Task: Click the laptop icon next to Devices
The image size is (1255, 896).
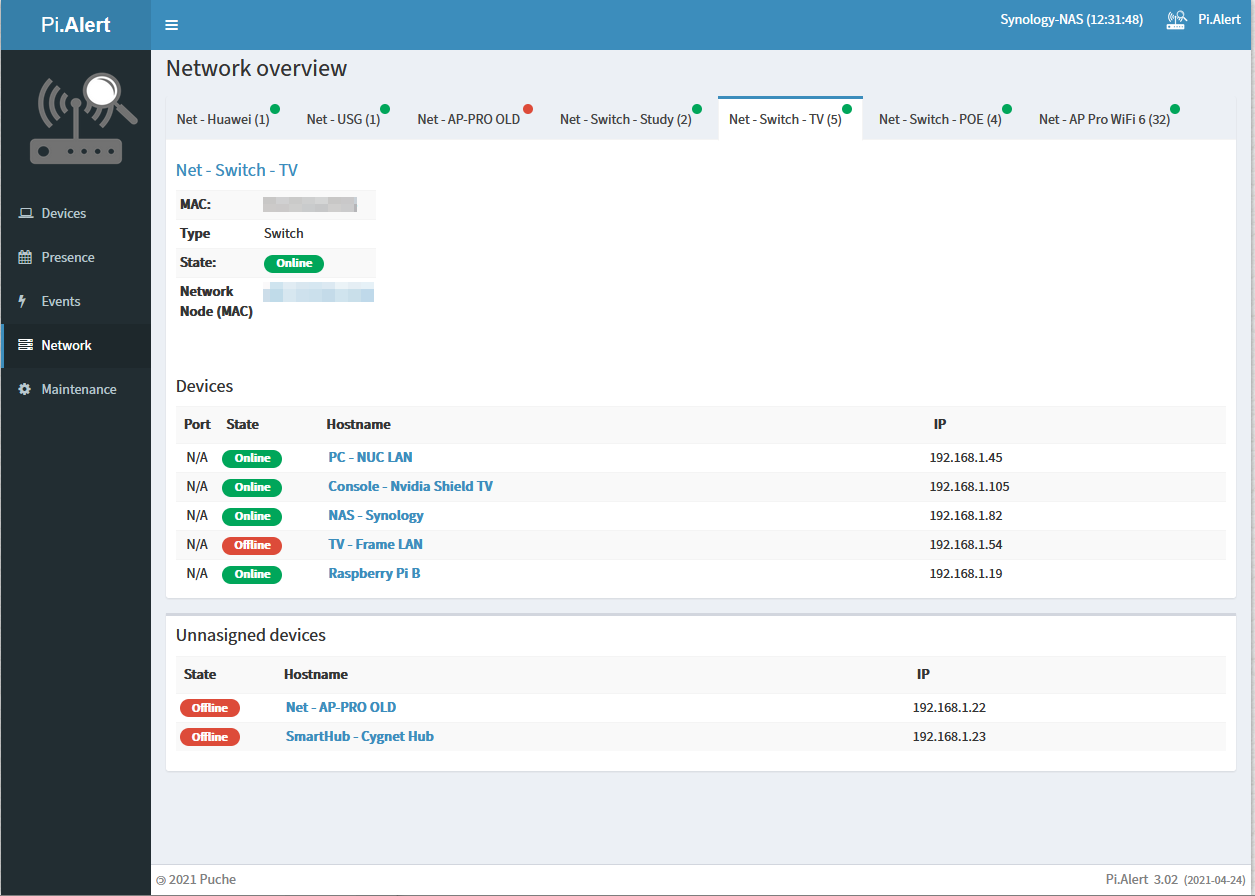Action: pyautogui.click(x=26, y=213)
